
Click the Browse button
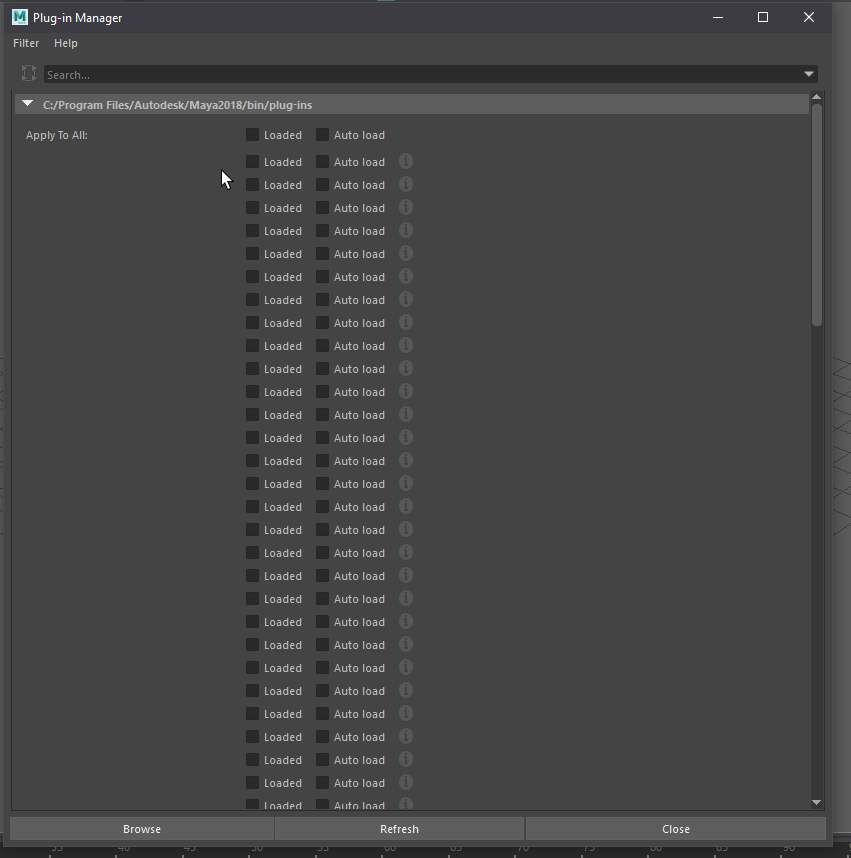pyautogui.click(x=142, y=828)
